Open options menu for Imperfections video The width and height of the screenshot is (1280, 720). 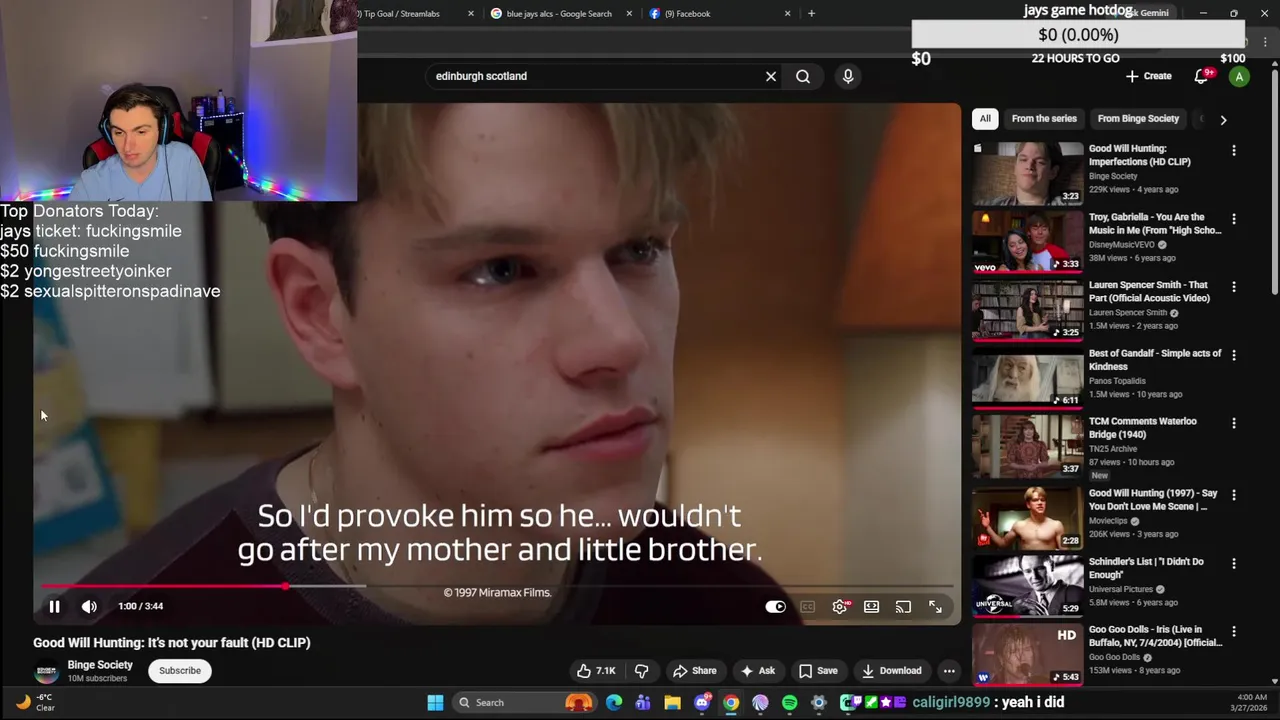click(1234, 150)
